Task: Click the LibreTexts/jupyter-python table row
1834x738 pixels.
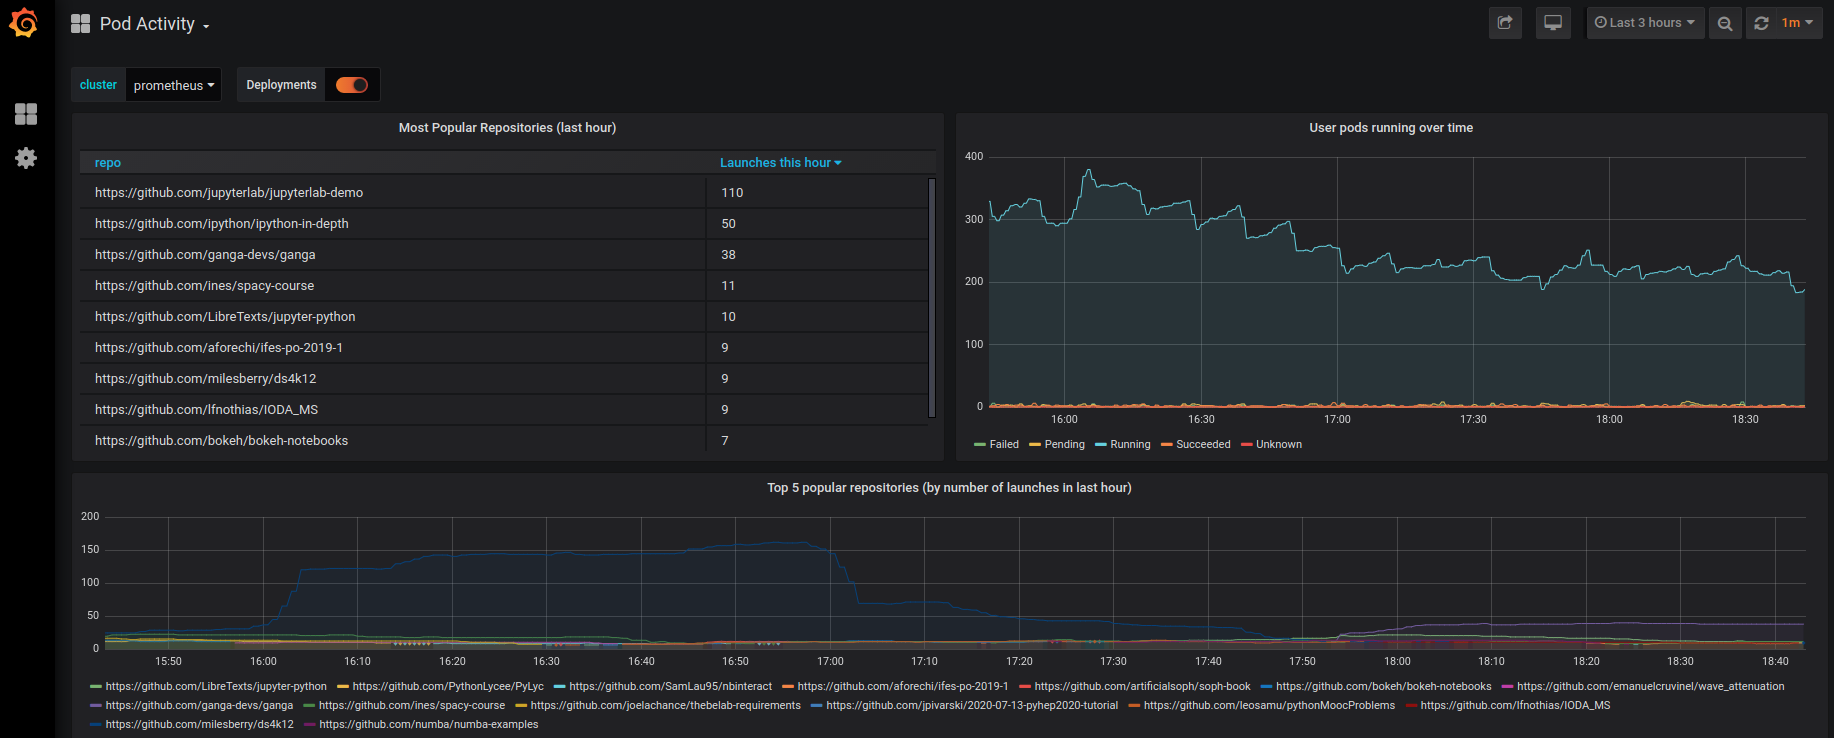Action: [x=504, y=317]
